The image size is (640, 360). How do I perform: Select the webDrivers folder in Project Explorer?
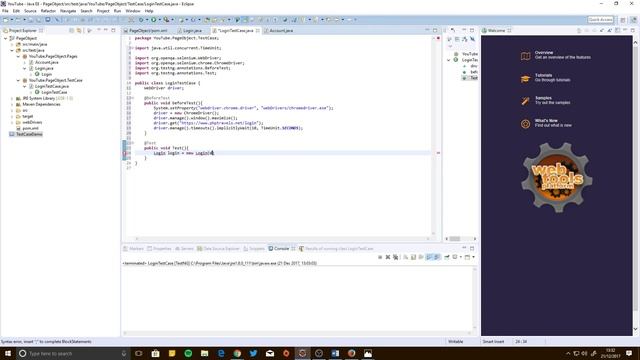coord(32,122)
